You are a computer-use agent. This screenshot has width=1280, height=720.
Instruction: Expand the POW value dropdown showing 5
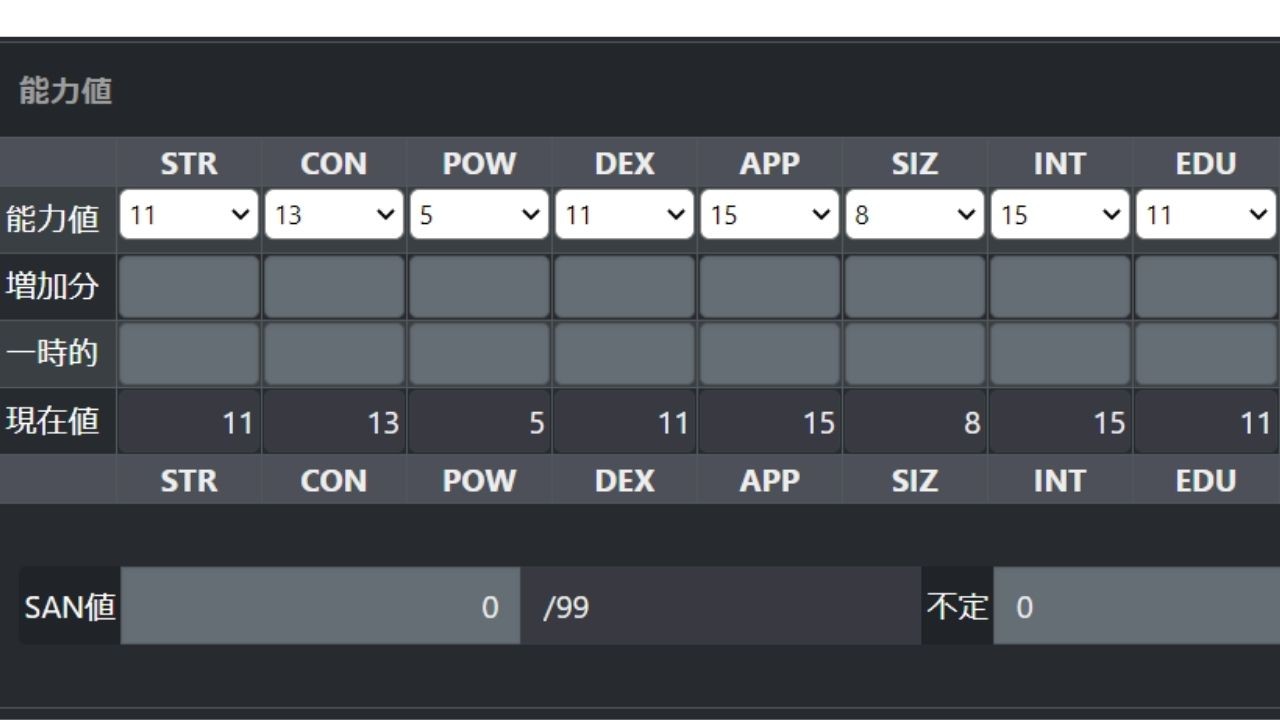click(479, 215)
